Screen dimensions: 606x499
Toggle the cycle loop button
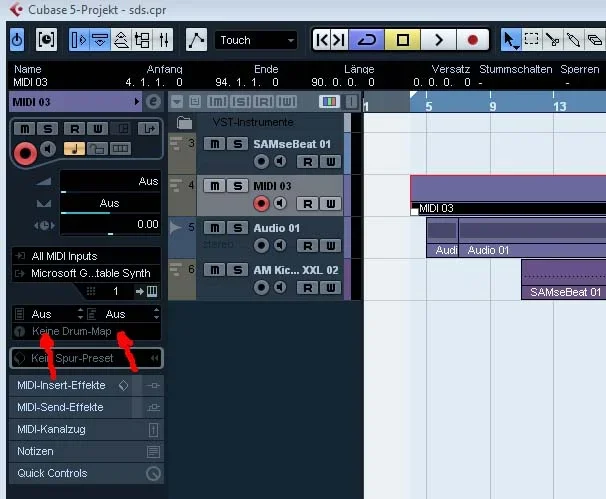366,39
